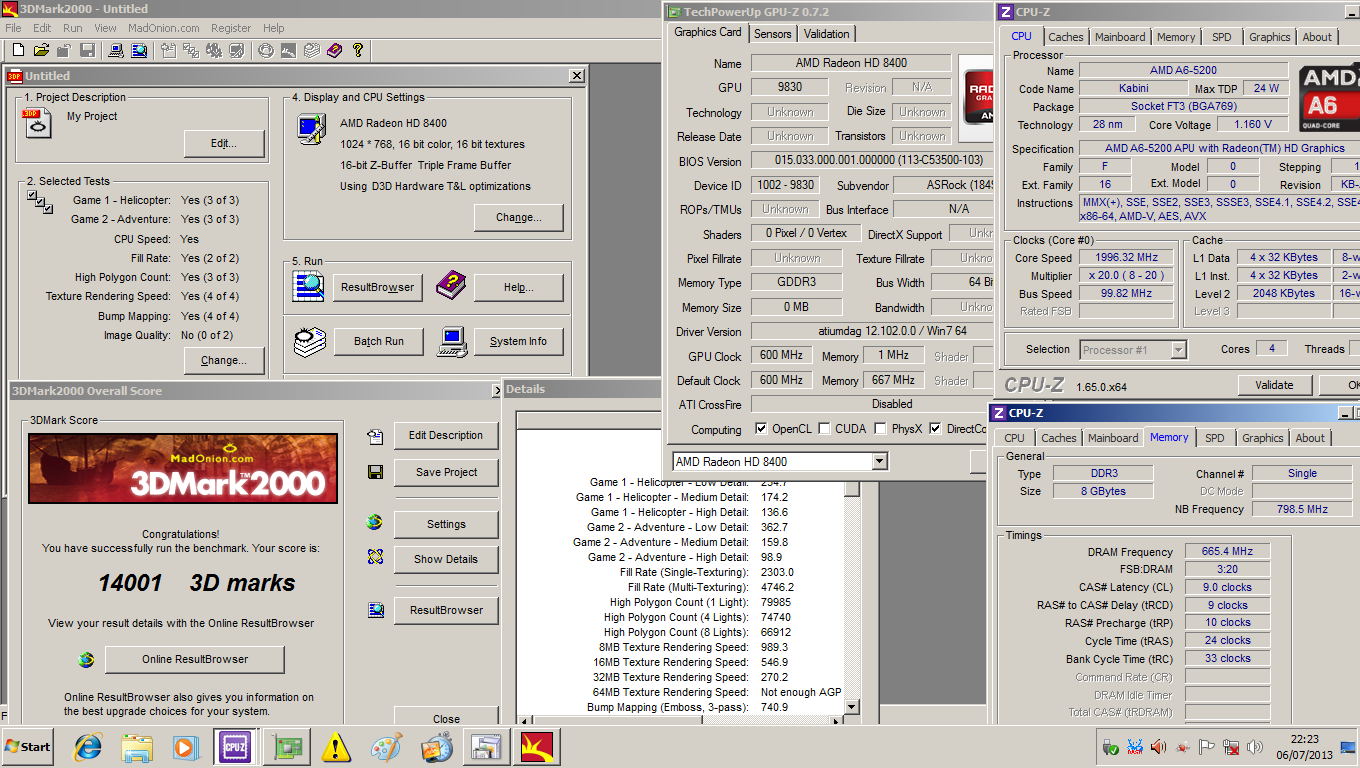Launch Windows Media Player from taskbar
1360x768 pixels.
186,747
